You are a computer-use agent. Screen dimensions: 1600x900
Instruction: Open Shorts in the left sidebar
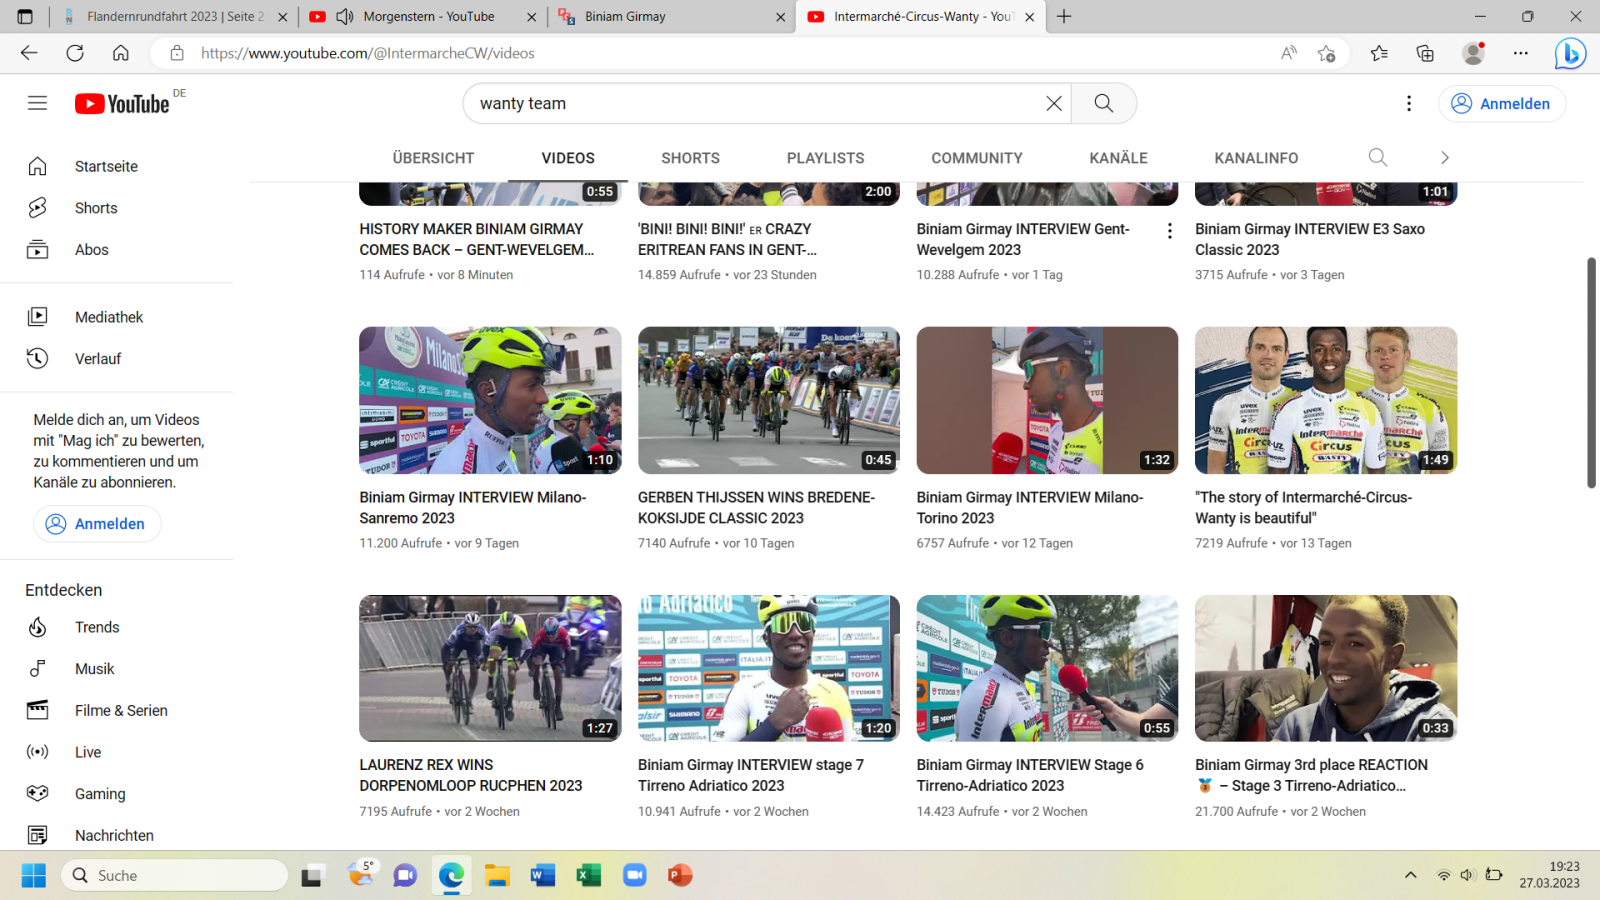pyautogui.click(x=96, y=208)
